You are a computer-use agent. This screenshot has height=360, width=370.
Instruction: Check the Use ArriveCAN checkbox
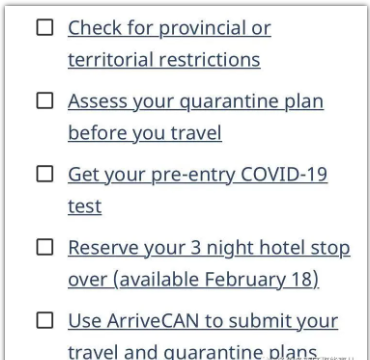tap(45, 321)
